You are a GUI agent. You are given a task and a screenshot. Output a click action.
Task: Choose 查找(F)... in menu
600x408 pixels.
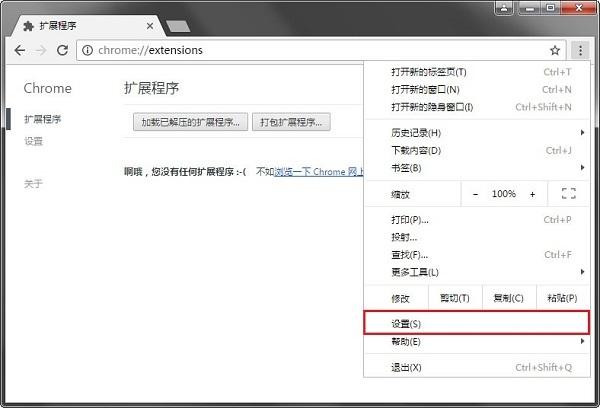pyautogui.click(x=476, y=255)
